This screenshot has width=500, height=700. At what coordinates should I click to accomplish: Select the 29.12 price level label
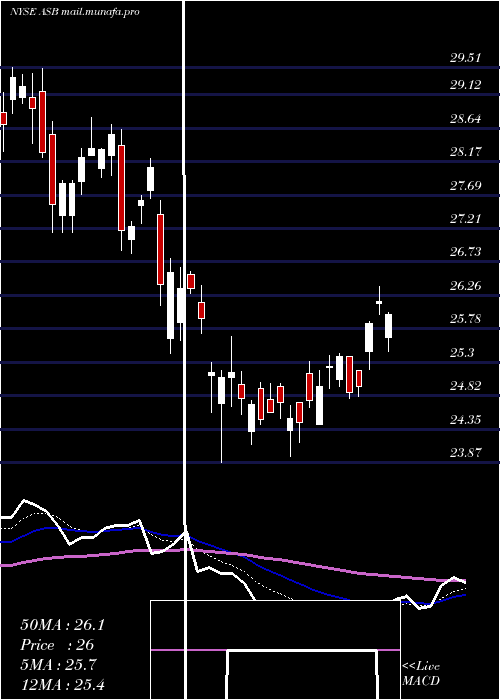tap(466, 84)
